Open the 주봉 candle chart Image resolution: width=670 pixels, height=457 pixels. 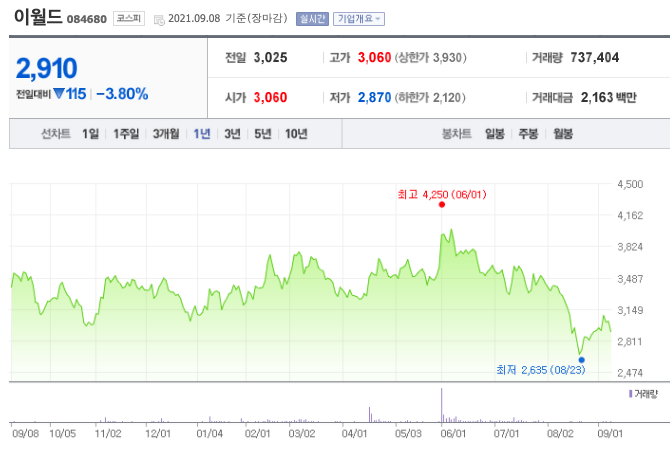click(528, 134)
